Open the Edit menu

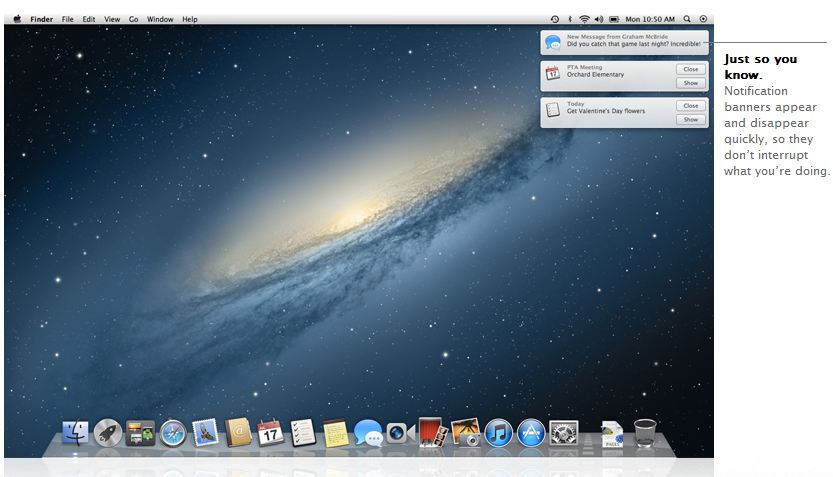coord(89,19)
